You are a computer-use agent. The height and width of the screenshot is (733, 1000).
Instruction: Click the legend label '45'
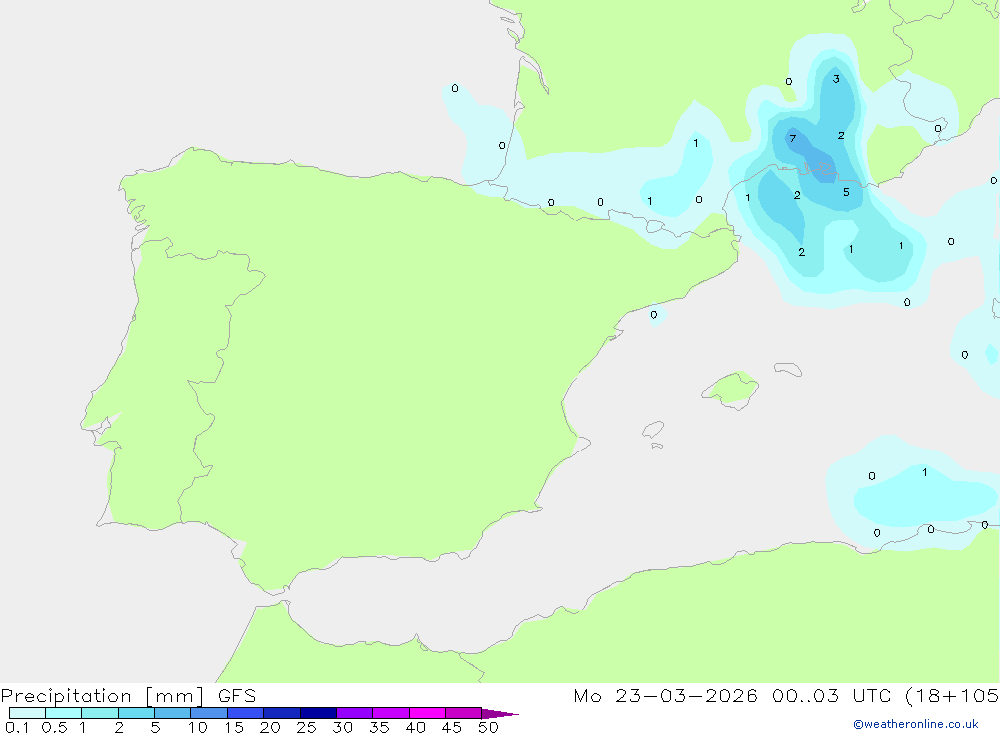pyautogui.click(x=452, y=727)
